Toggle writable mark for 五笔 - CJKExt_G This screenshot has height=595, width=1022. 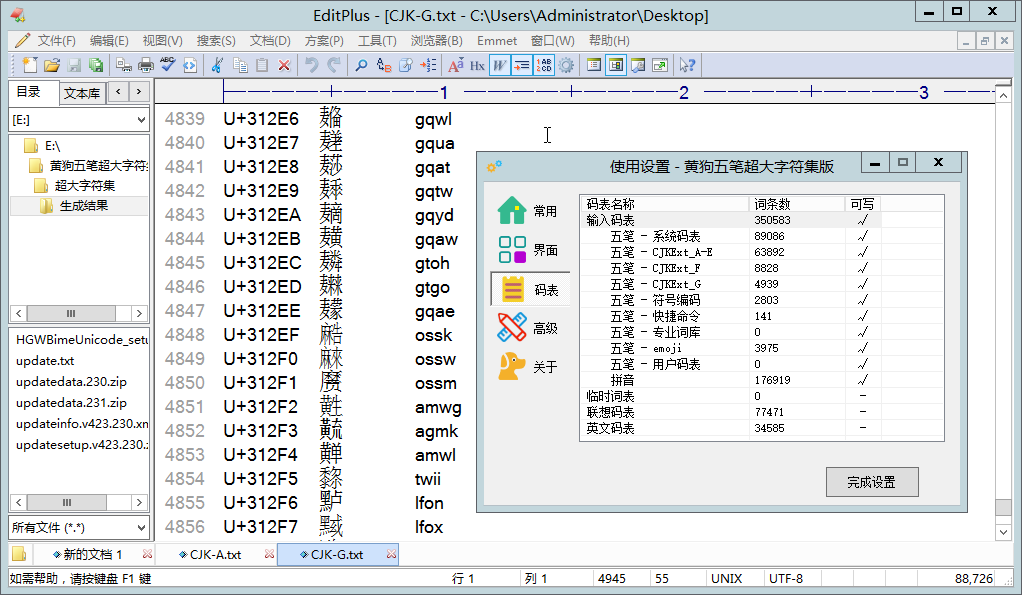tap(862, 284)
